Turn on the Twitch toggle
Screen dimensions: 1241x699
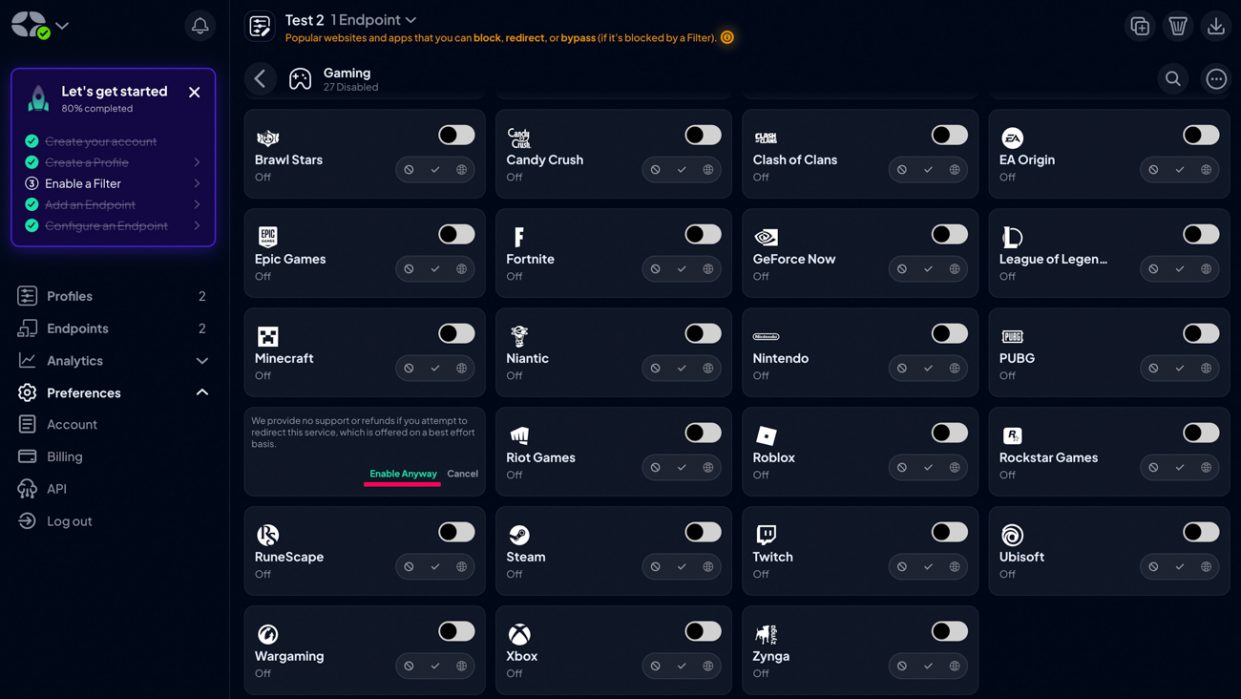tap(949, 532)
